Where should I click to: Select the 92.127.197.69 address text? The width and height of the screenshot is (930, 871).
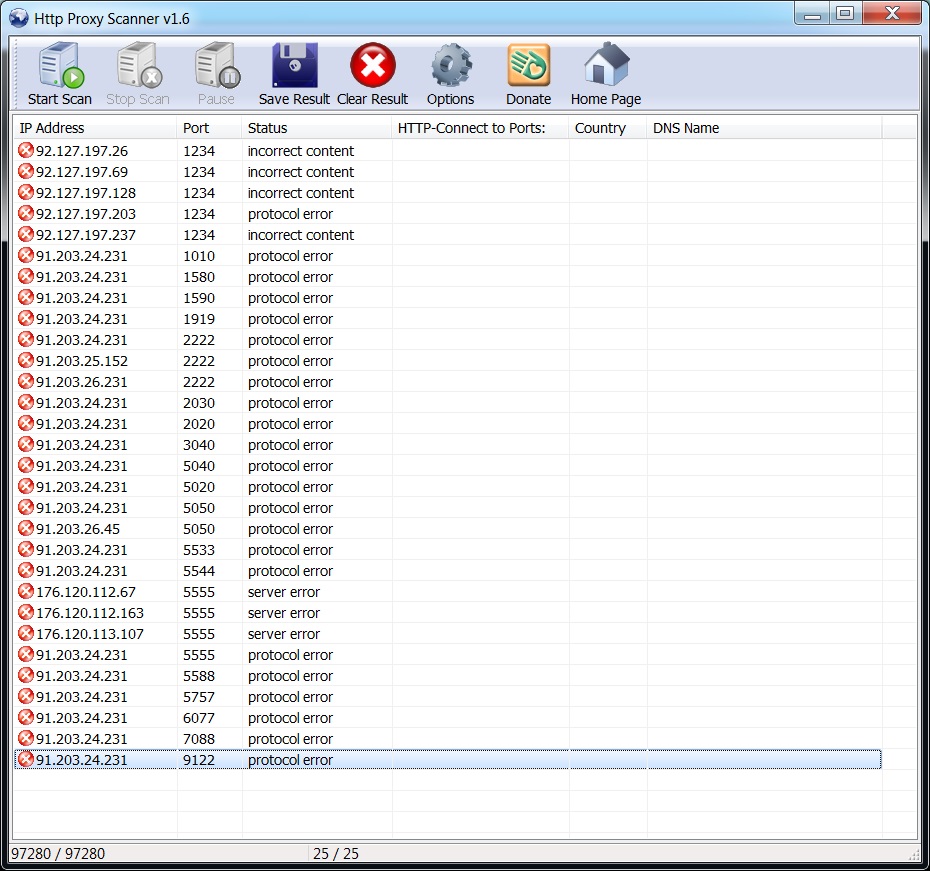[x=82, y=172]
